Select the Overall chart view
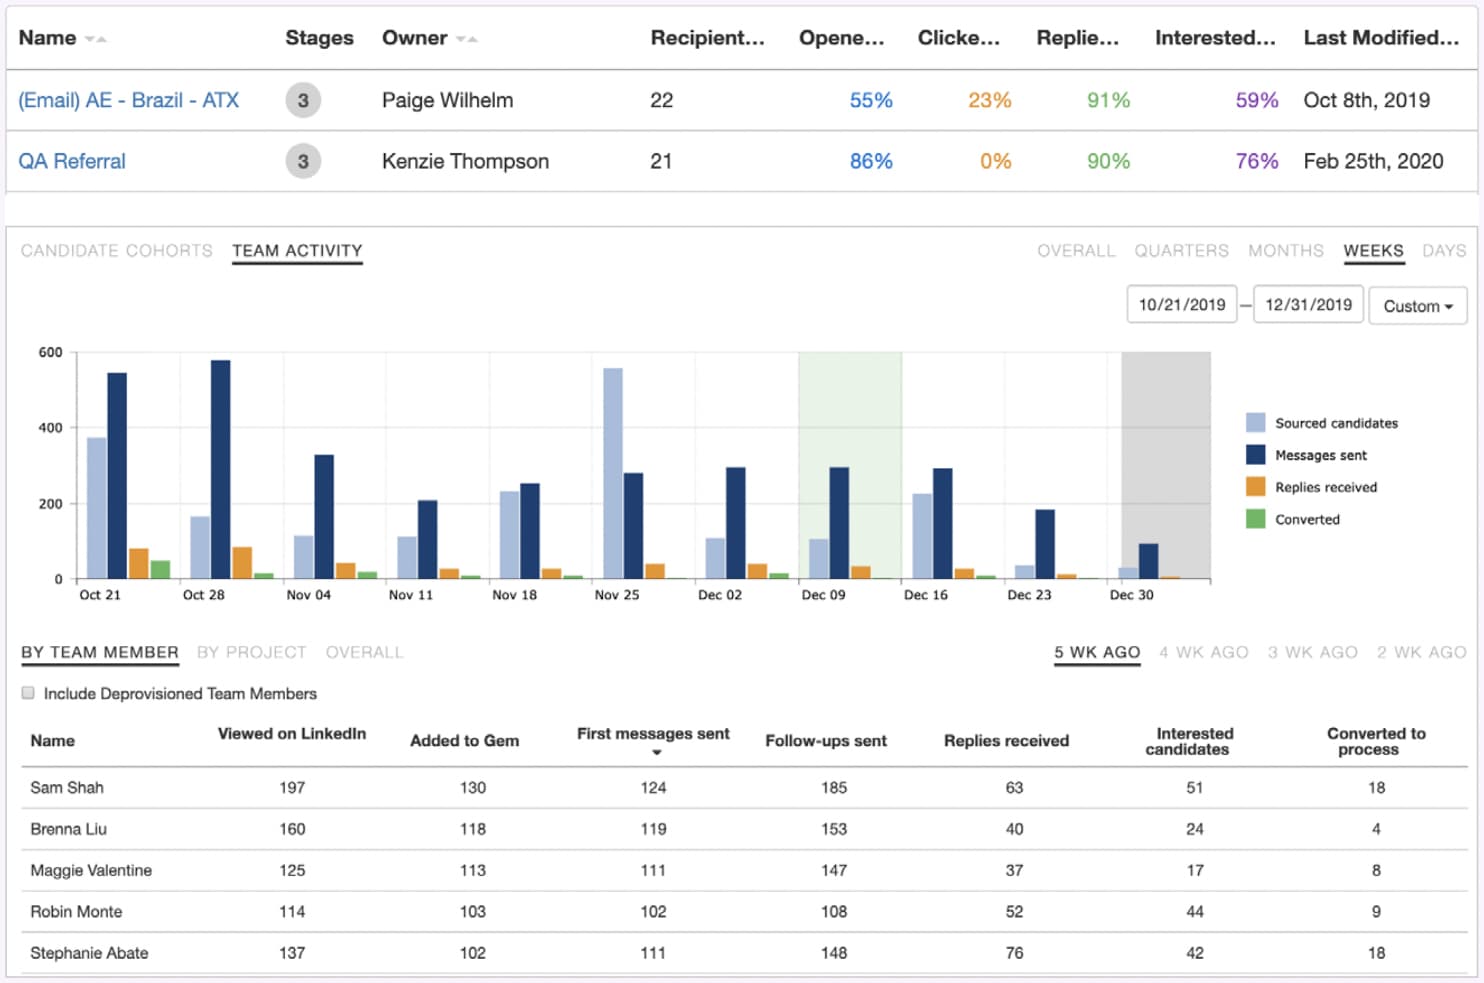1484x983 pixels. click(x=1076, y=250)
